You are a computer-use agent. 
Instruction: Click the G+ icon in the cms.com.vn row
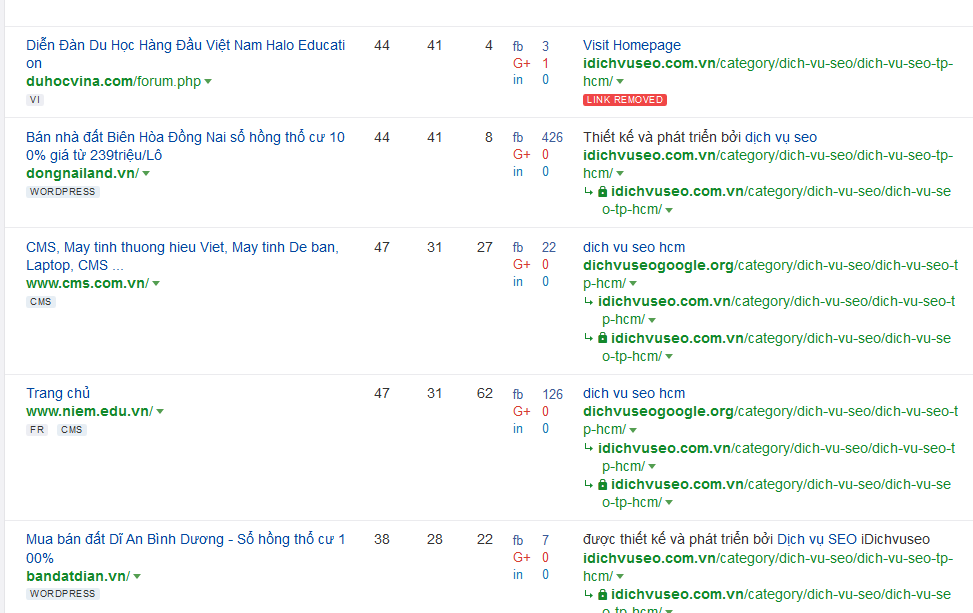pos(521,264)
